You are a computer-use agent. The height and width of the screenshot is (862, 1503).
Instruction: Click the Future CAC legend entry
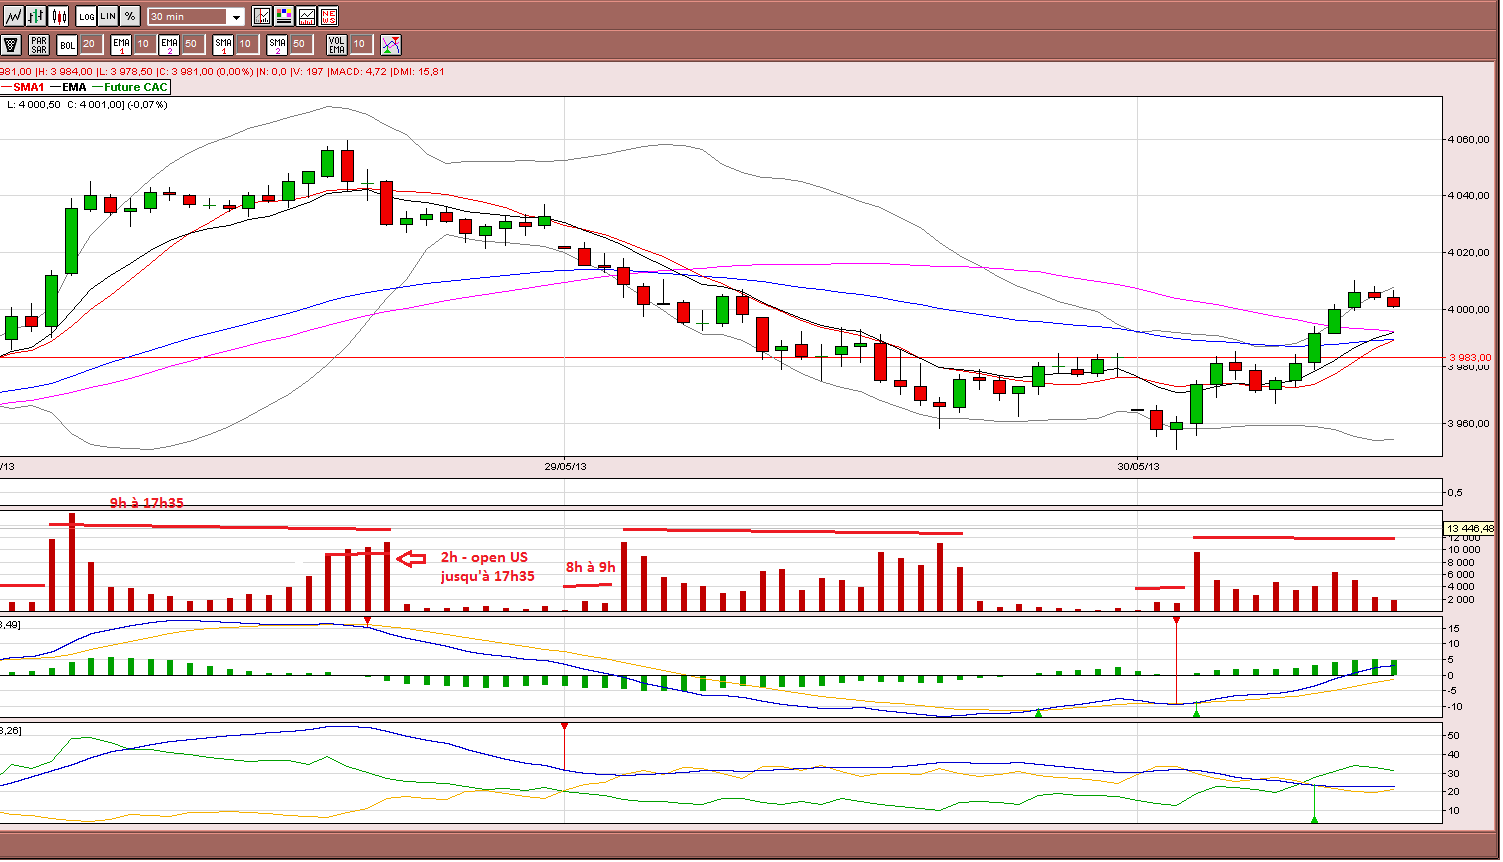point(130,87)
